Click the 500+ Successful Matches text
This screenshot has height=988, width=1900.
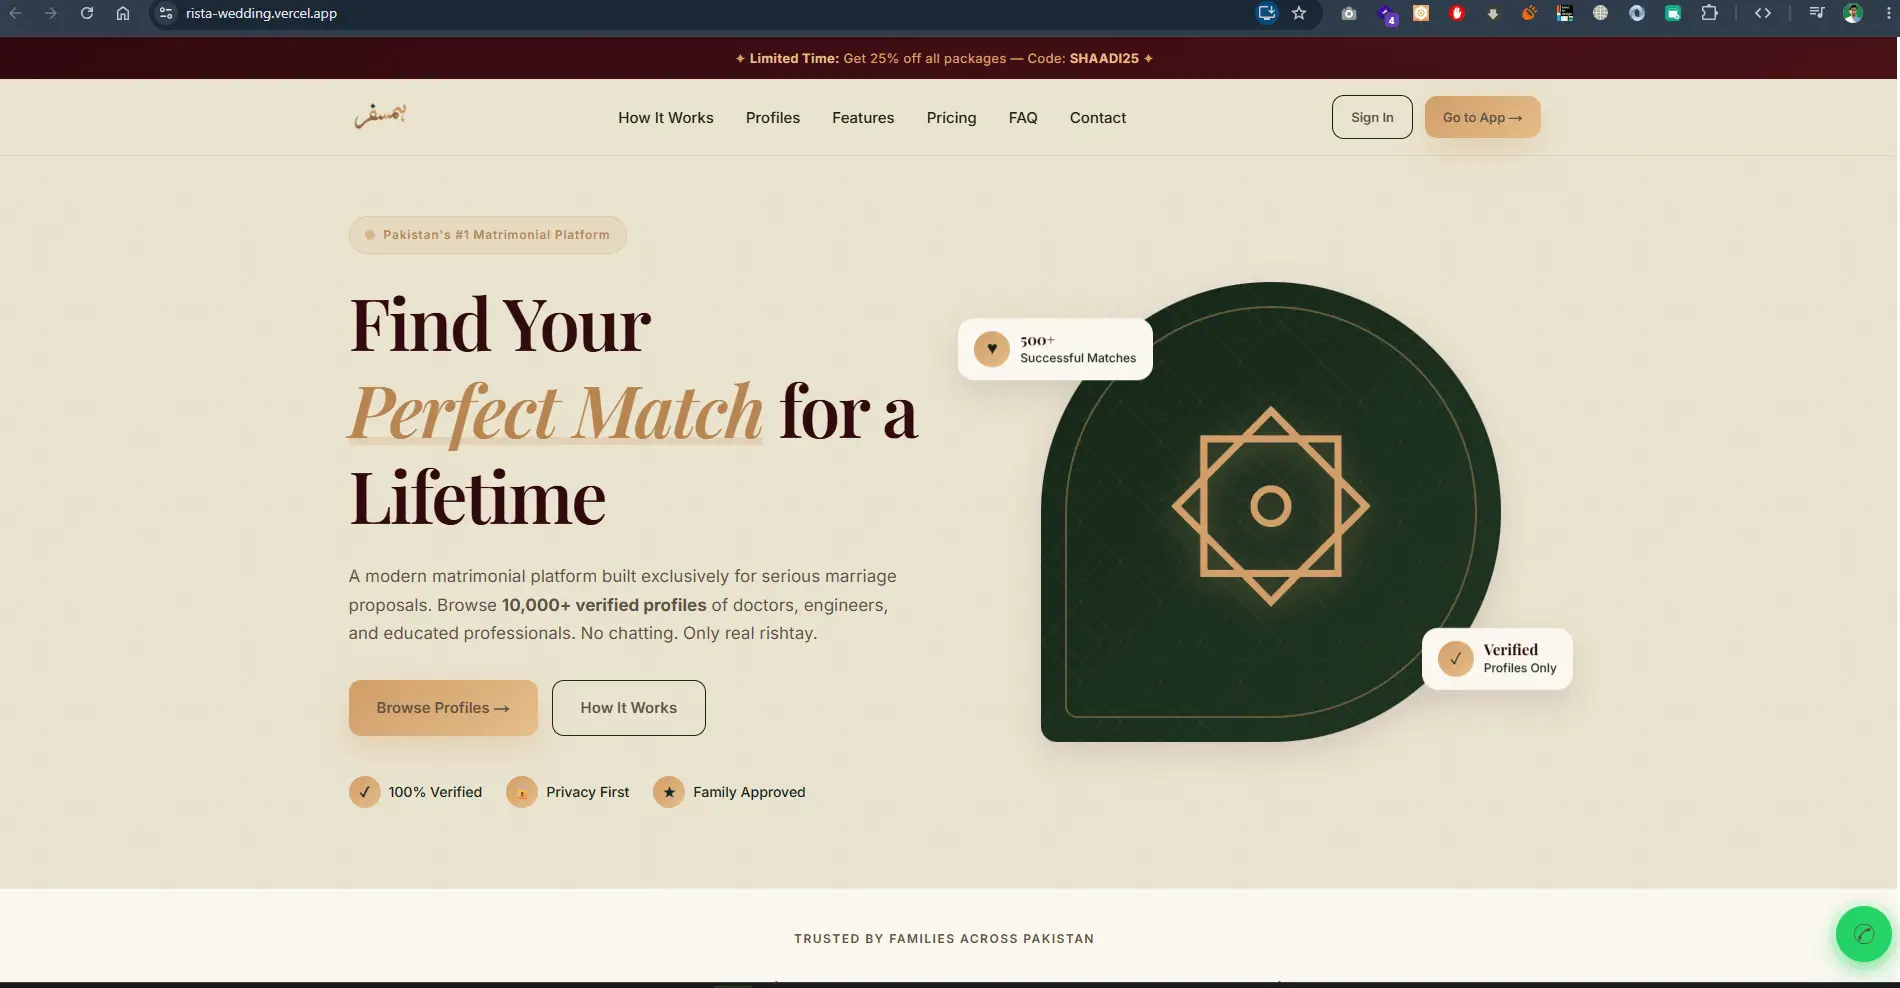(x=1078, y=349)
